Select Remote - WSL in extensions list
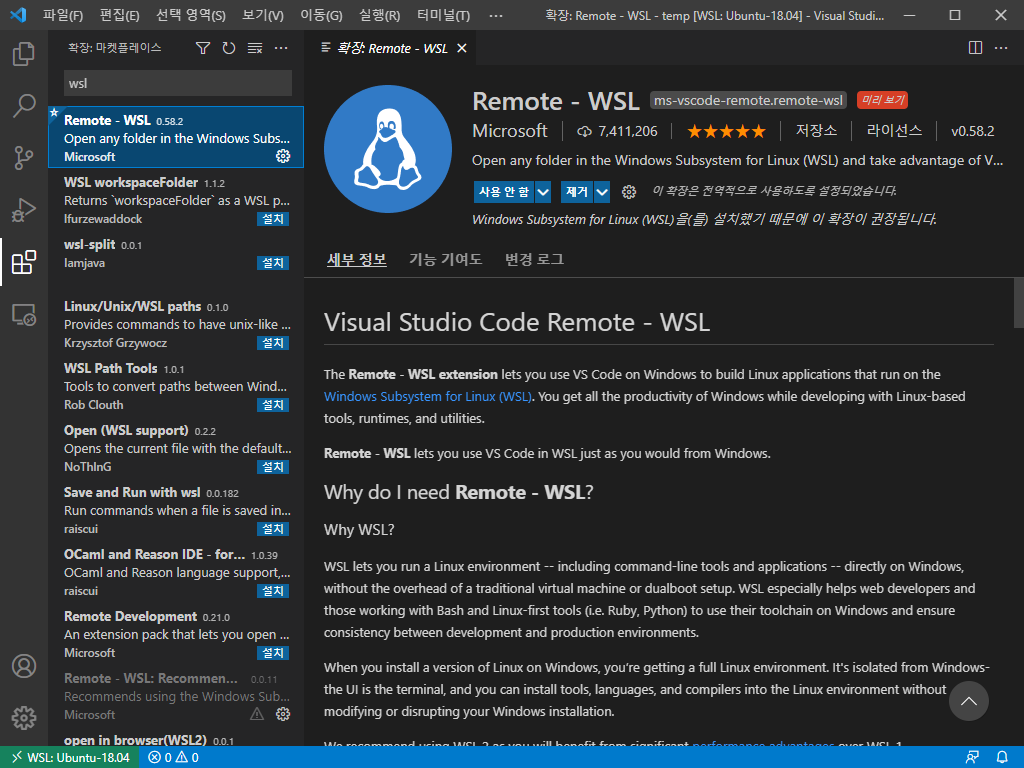This screenshot has height=768, width=1024. (x=176, y=137)
